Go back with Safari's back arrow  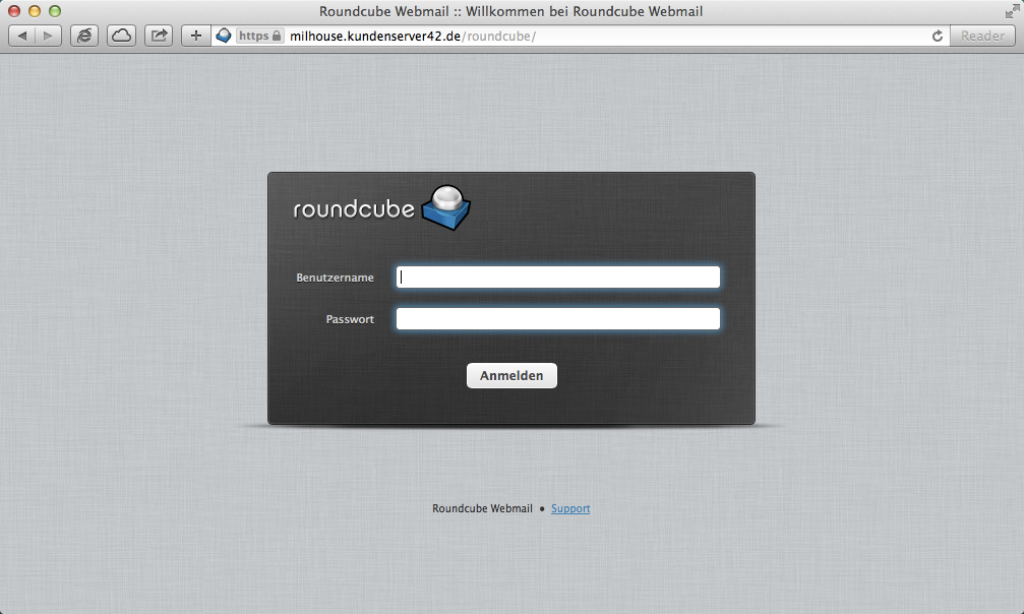22,36
